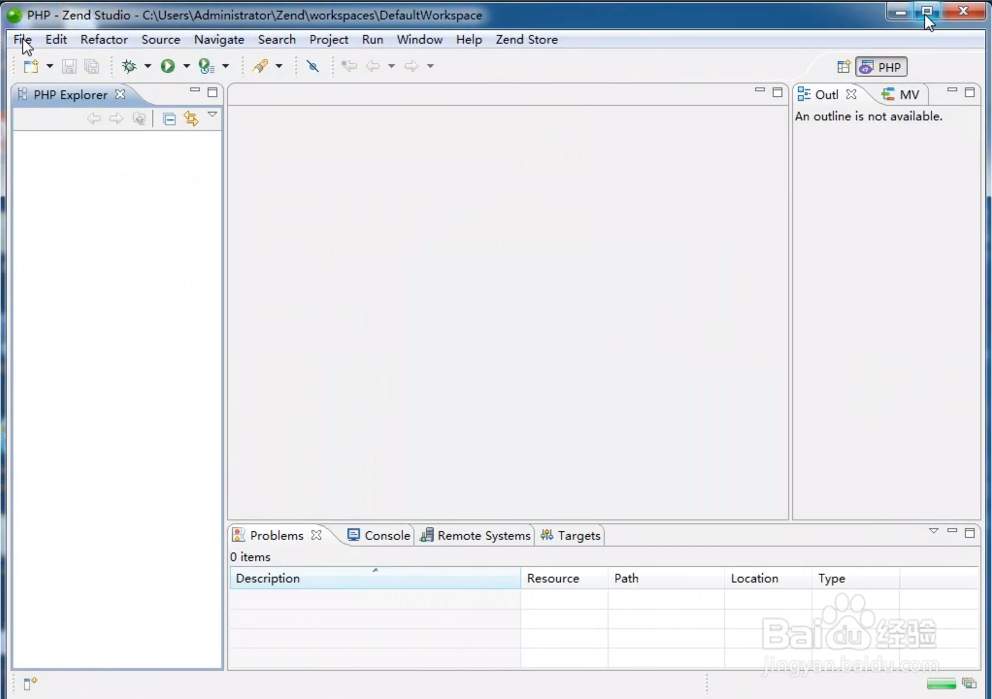This screenshot has height=699, width=992.
Task: Select the PHP perspective button
Action: pos(881,67)
